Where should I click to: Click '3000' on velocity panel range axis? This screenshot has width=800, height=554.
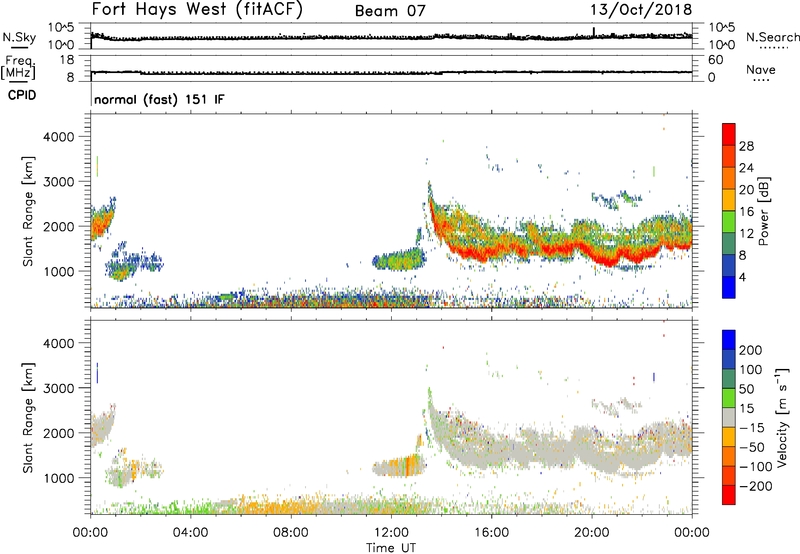coord(59,388)
